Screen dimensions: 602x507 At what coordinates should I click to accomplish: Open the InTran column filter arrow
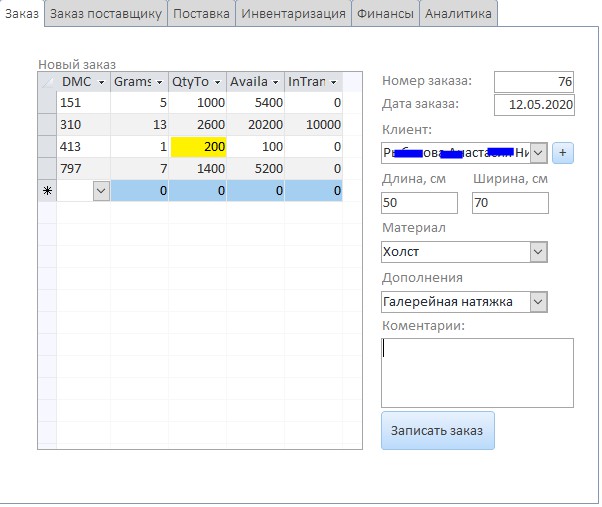pos(333,82)
